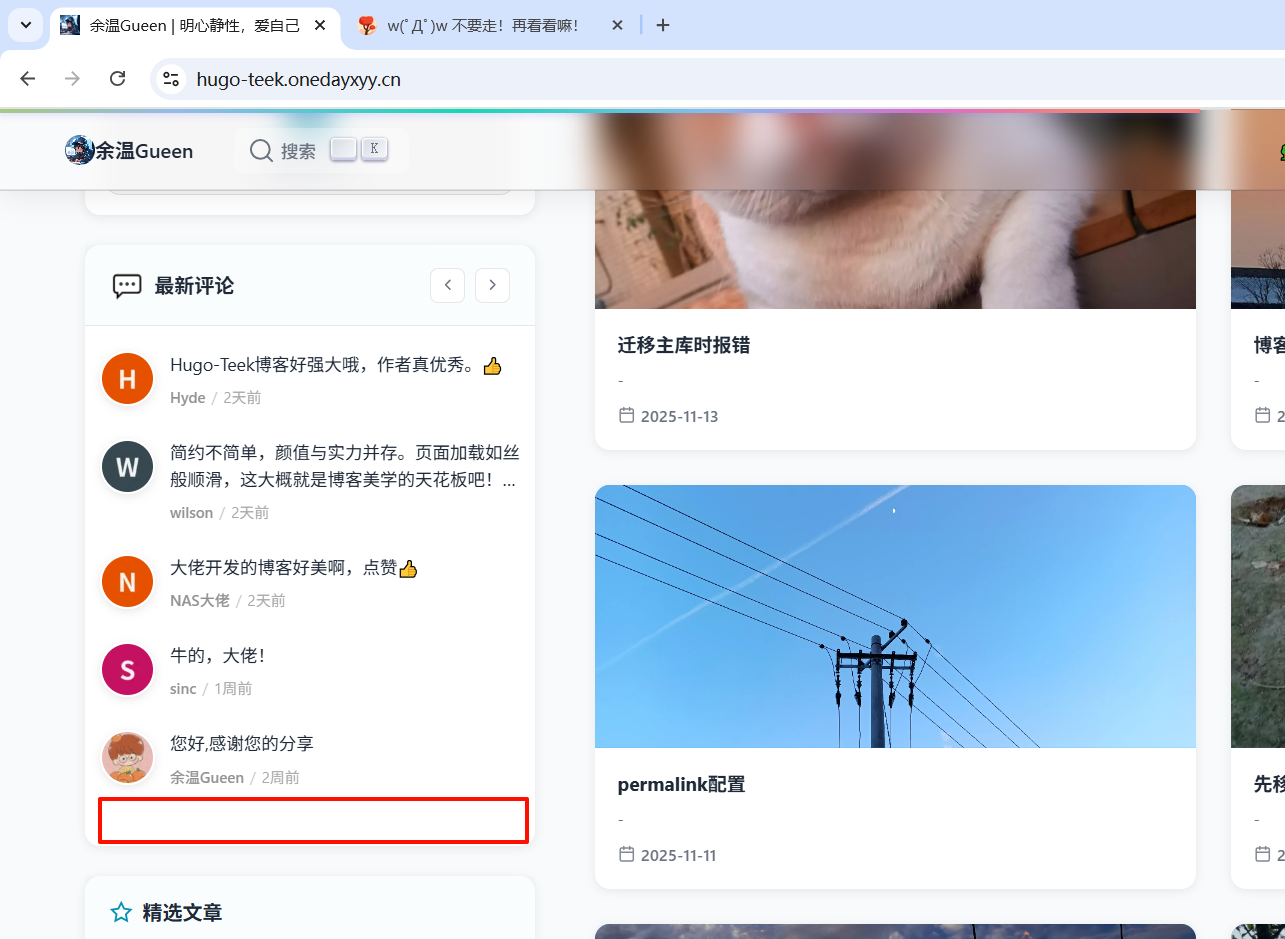Open the 迁移主库时报错 article
Screen dimensions: 1285x939
pos(684,345)
